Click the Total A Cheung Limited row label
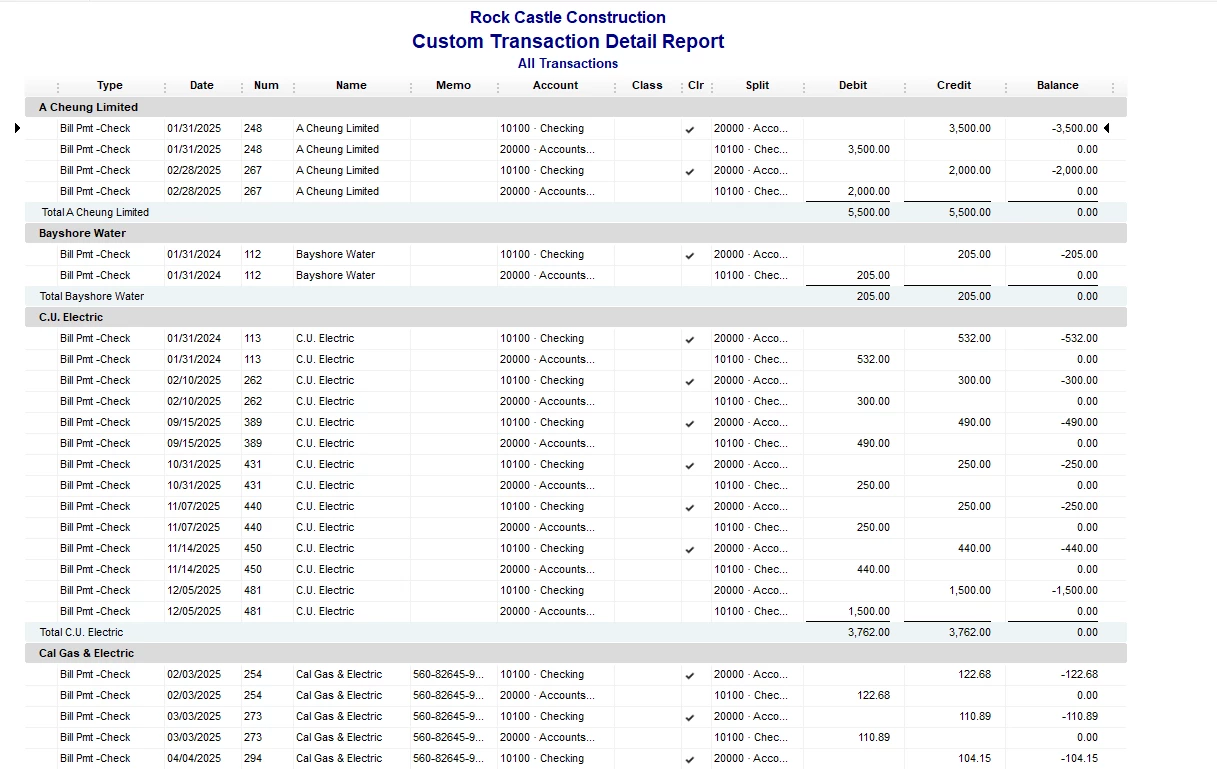Viewport: 1217px width, 769px height. (95, 212)
